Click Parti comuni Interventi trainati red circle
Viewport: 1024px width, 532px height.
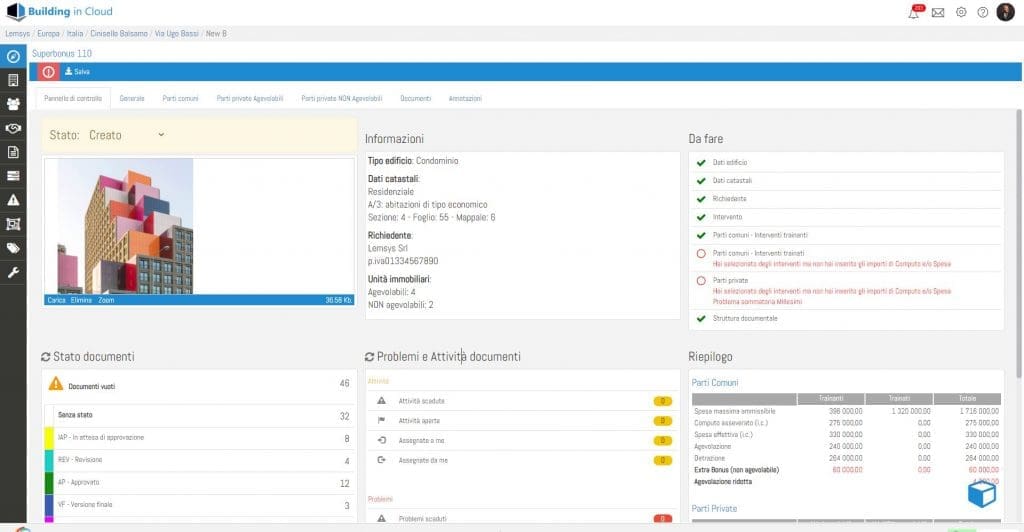[x=701, y=254]
